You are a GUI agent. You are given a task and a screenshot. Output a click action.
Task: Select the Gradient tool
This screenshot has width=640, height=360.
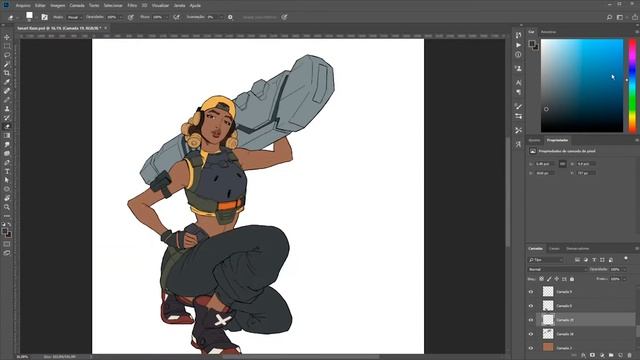tap(7, 136)
